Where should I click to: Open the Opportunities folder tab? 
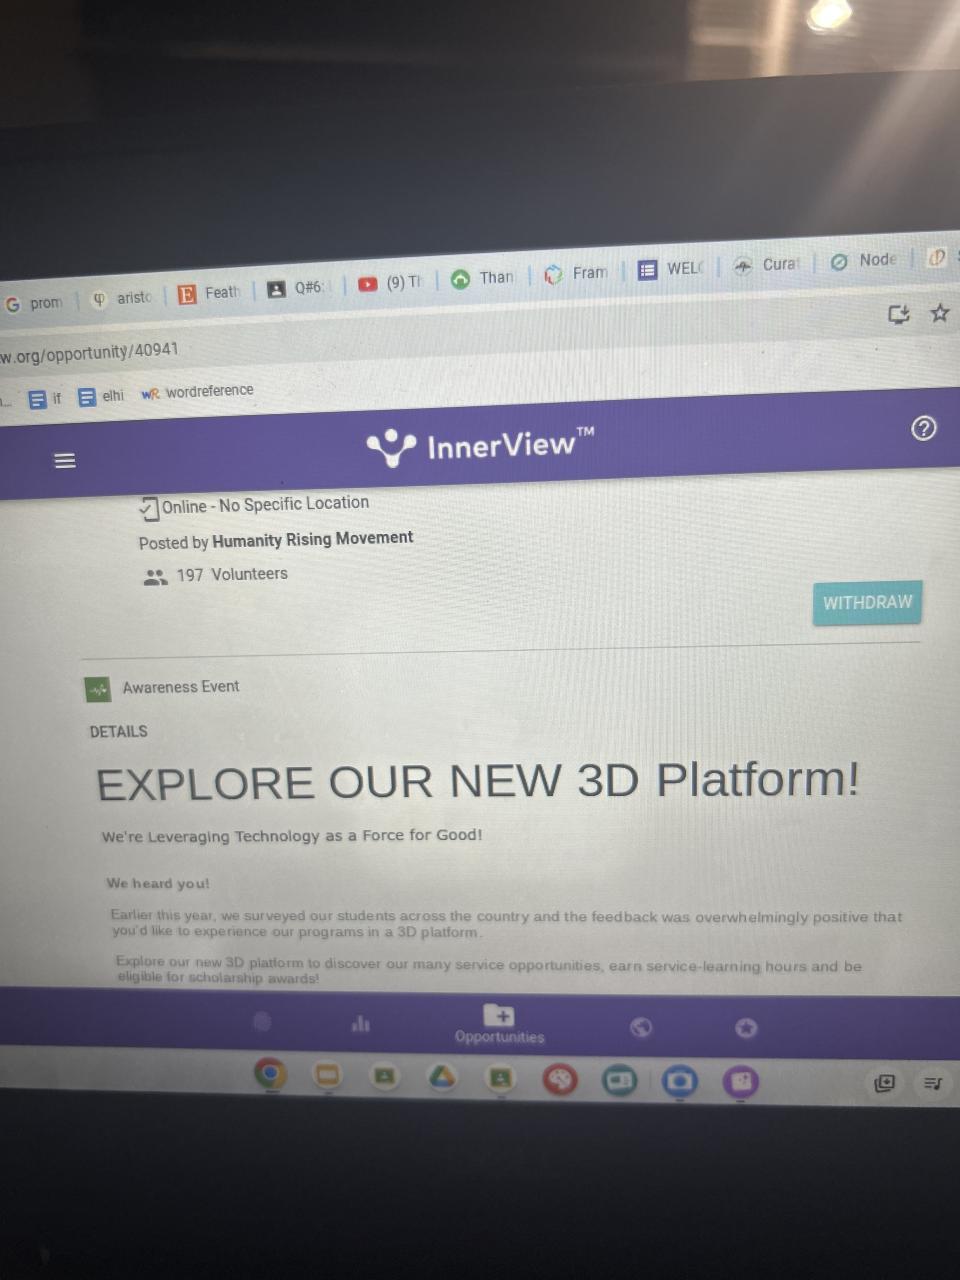pyautogui.click(x=499, y=1025)
